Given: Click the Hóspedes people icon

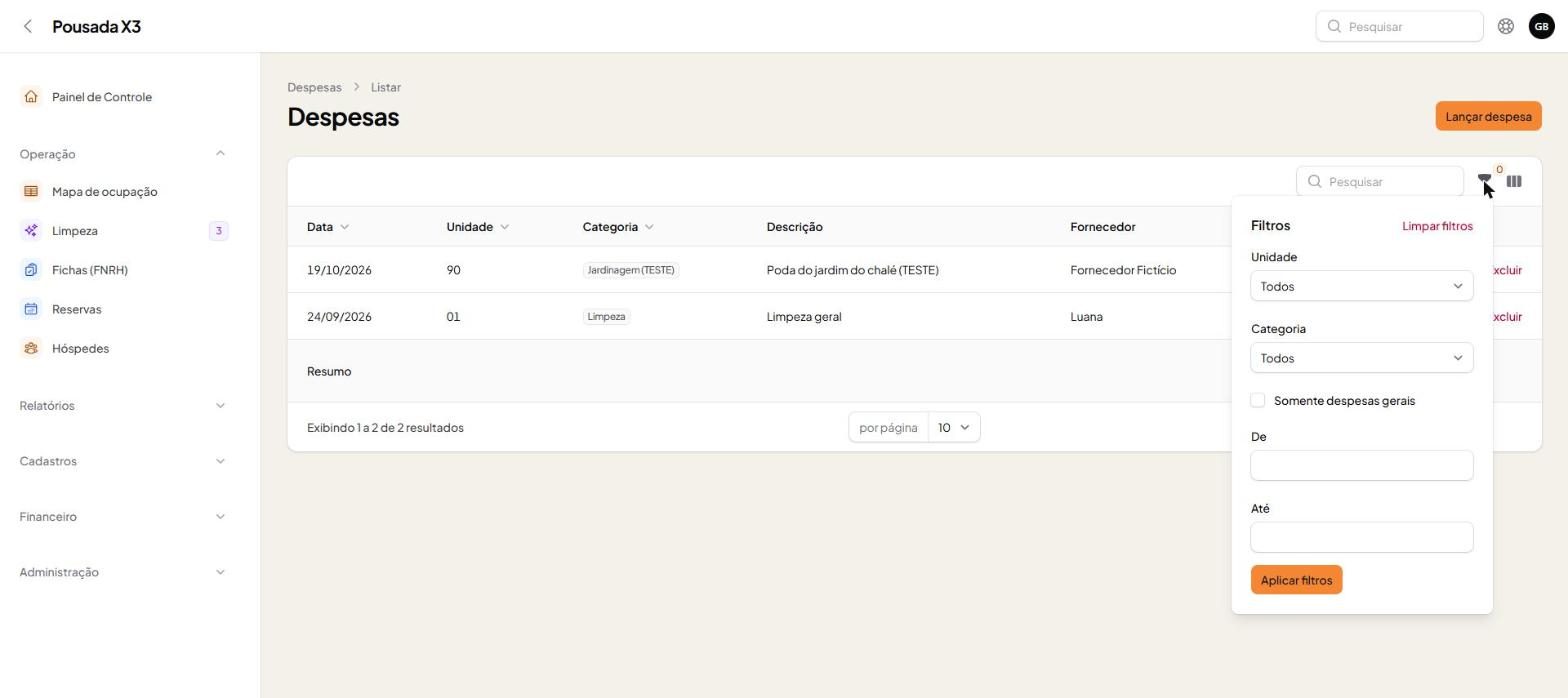Looking at the screenshot, I should tap(31, 348).
